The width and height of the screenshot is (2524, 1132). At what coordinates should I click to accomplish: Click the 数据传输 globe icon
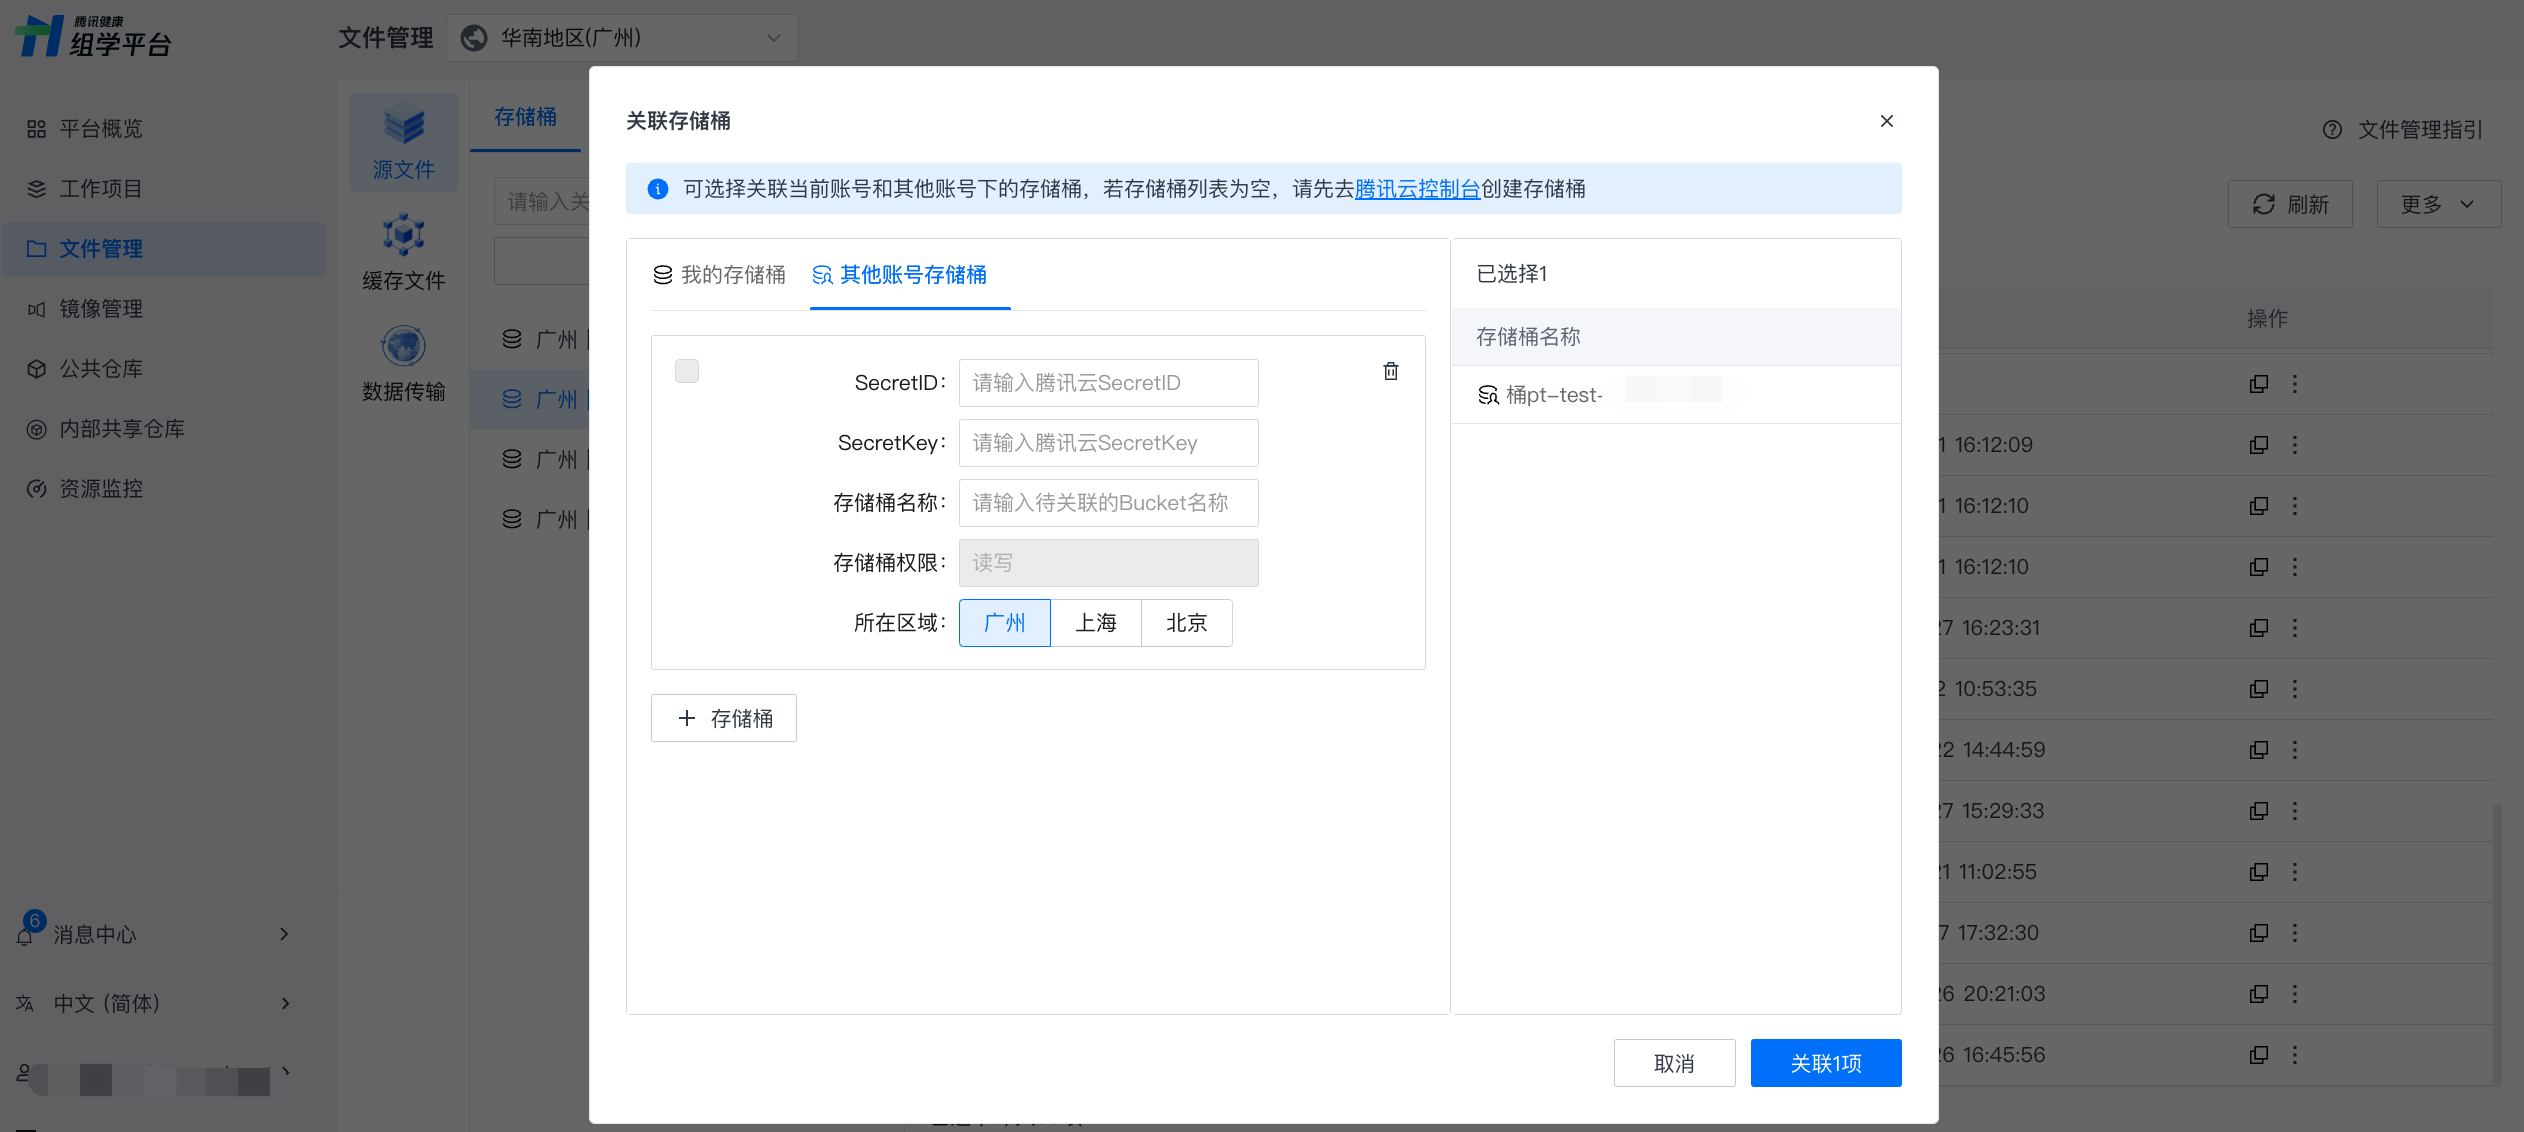pos(404,347)
